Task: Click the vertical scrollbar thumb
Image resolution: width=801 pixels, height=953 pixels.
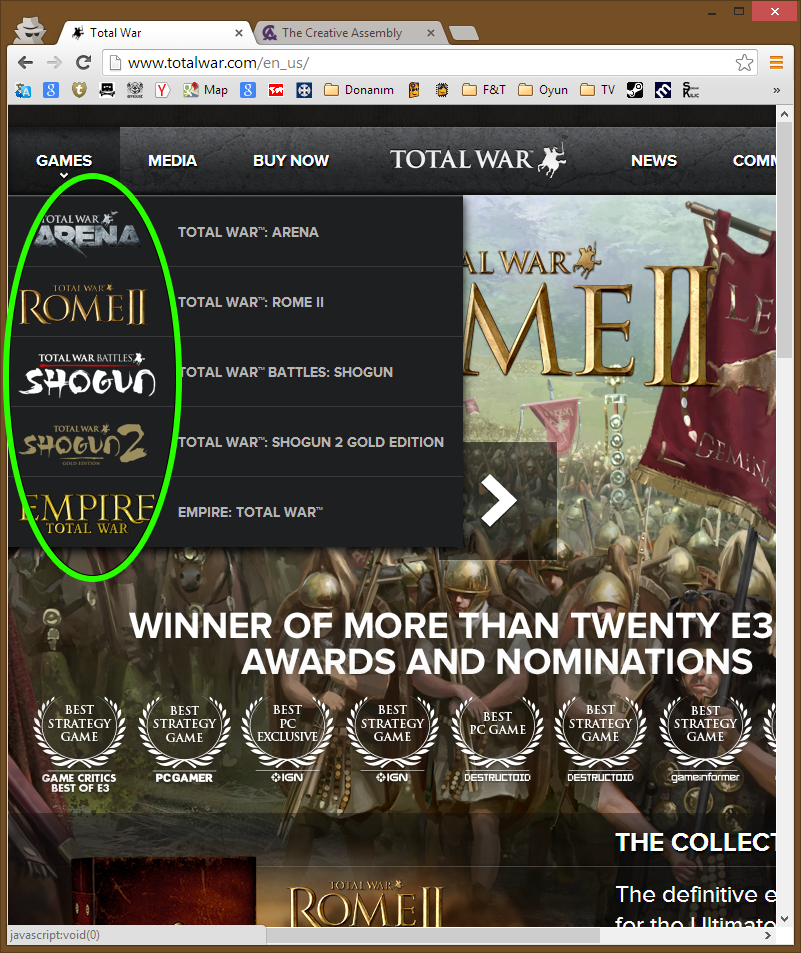Action: click(x=784, y=240)
